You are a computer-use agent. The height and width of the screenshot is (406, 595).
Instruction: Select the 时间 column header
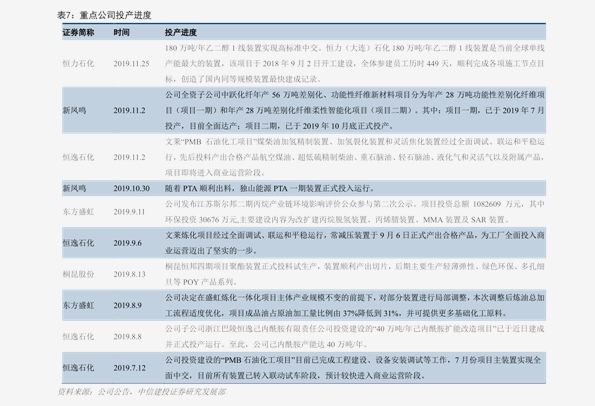121,33
